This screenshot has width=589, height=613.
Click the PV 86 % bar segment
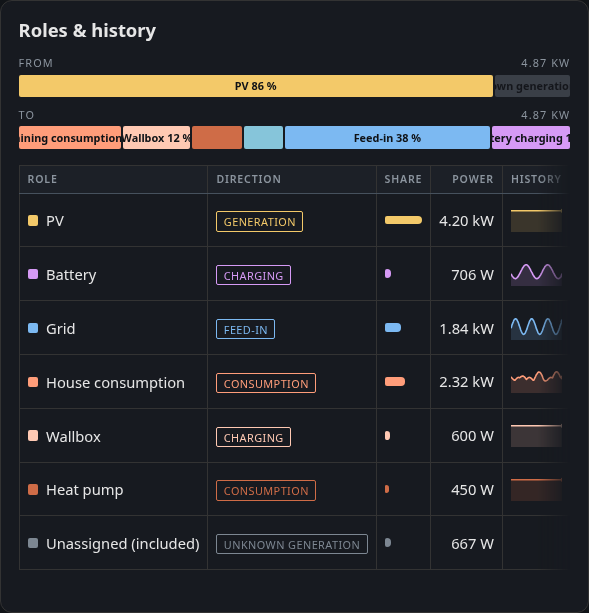256,86
